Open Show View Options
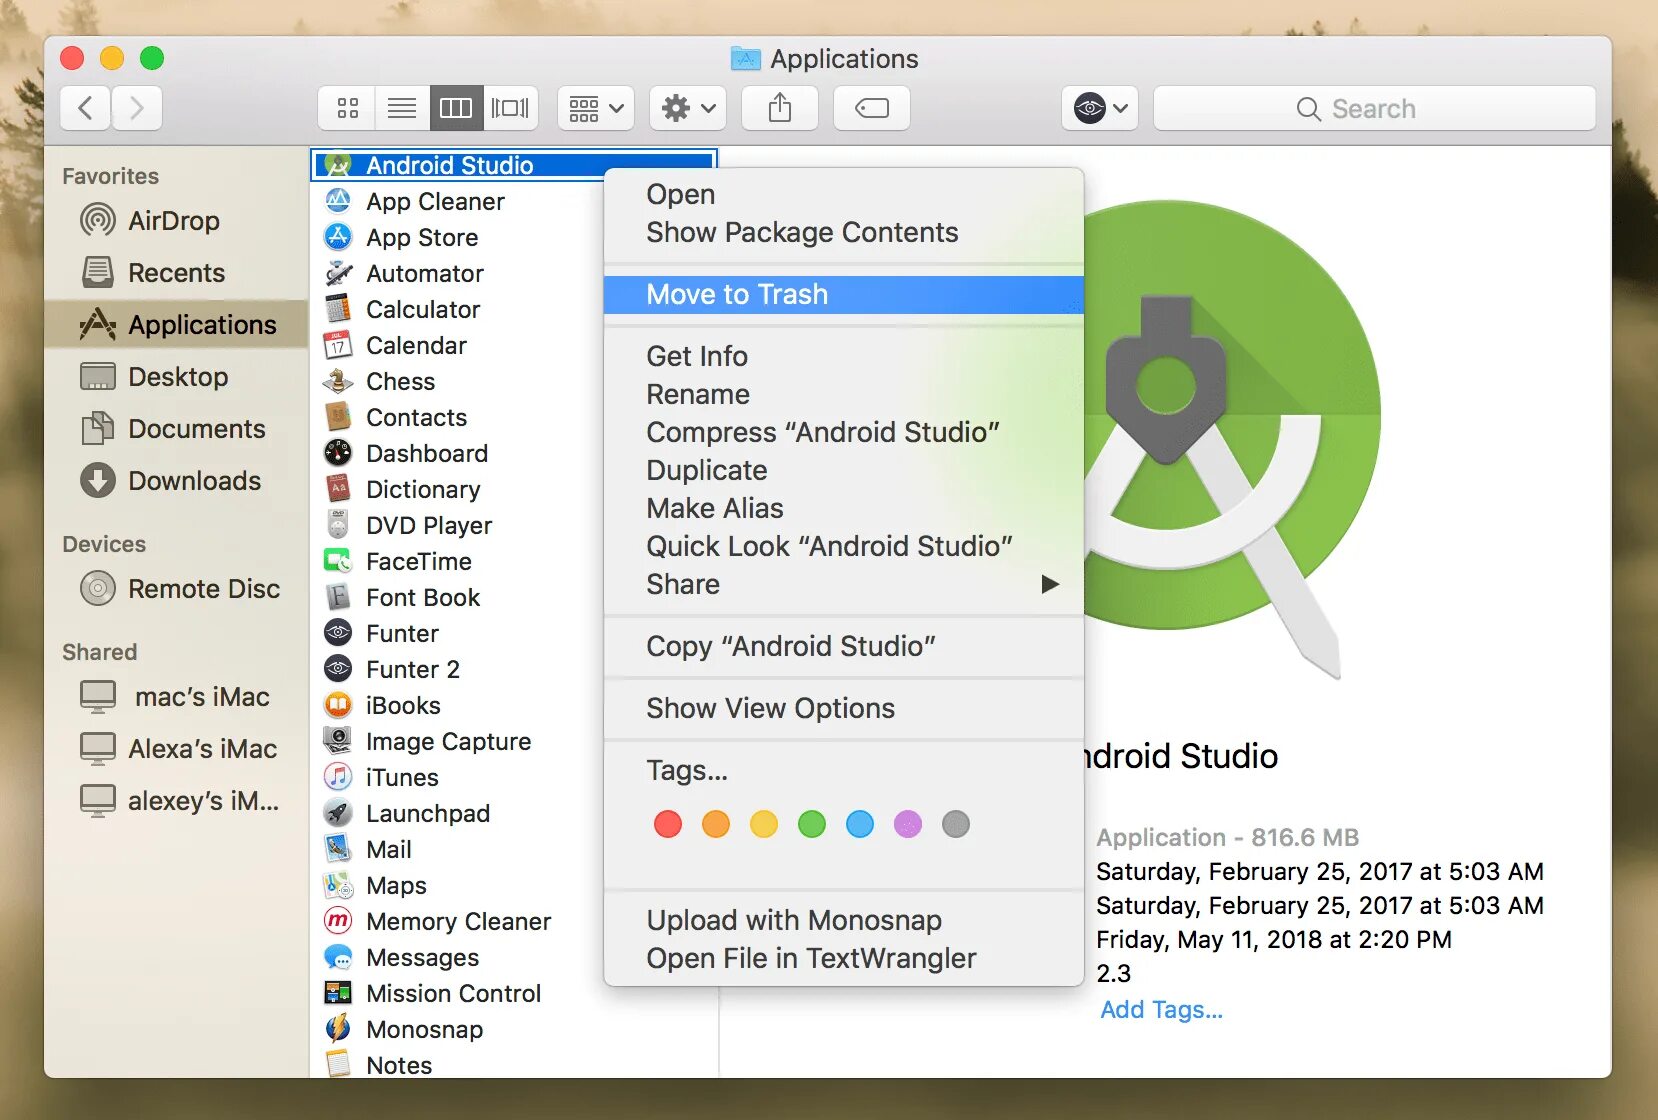The width and height of the screenshot is (1658, 1120). [844, 708]
